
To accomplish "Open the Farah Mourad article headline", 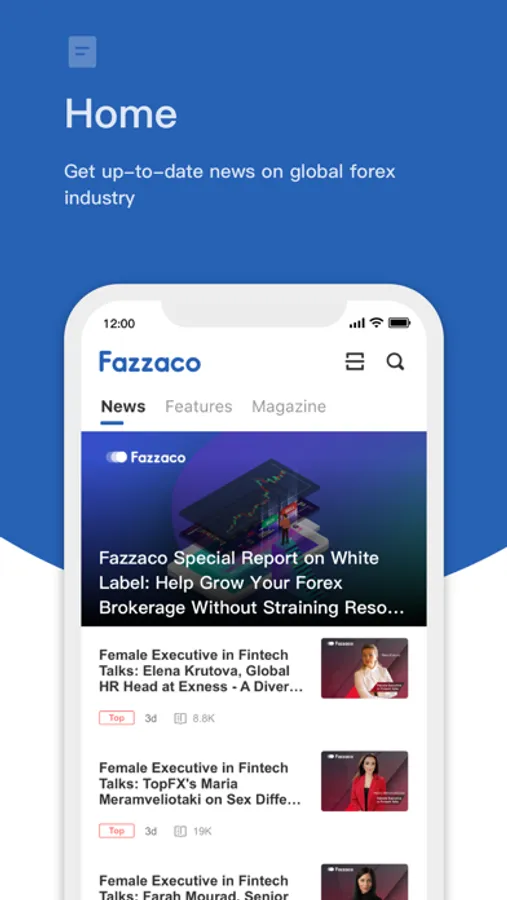I will [194, 887].
